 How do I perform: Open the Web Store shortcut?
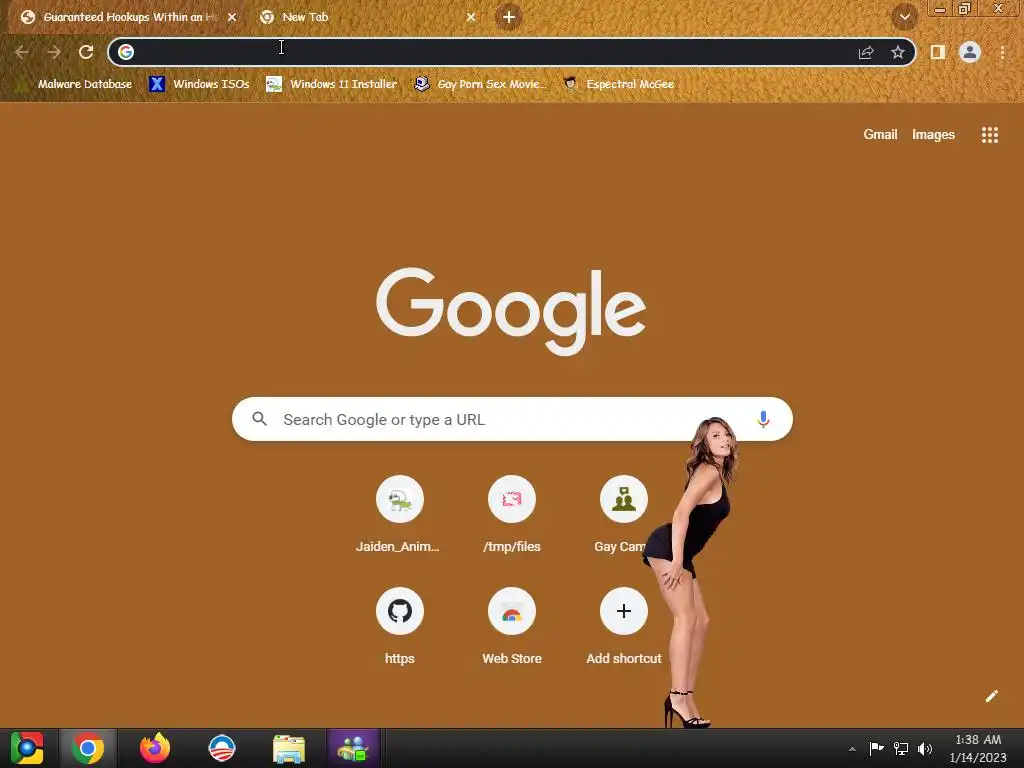512,626
